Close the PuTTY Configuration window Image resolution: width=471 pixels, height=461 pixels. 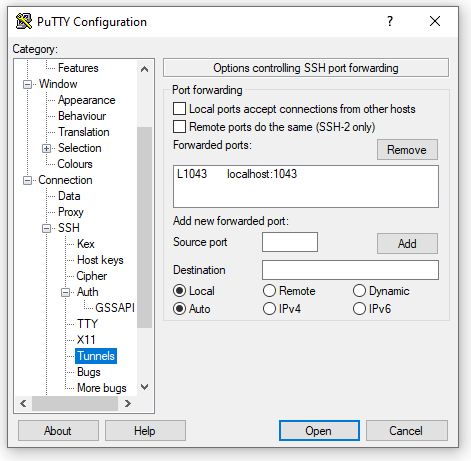[x=435, y=21]
